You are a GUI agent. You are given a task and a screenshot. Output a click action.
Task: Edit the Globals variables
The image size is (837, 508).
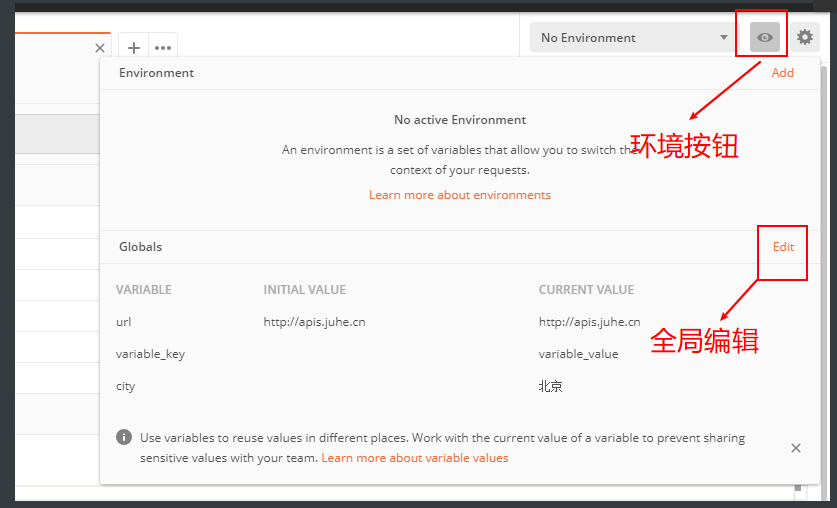point(783,247)
